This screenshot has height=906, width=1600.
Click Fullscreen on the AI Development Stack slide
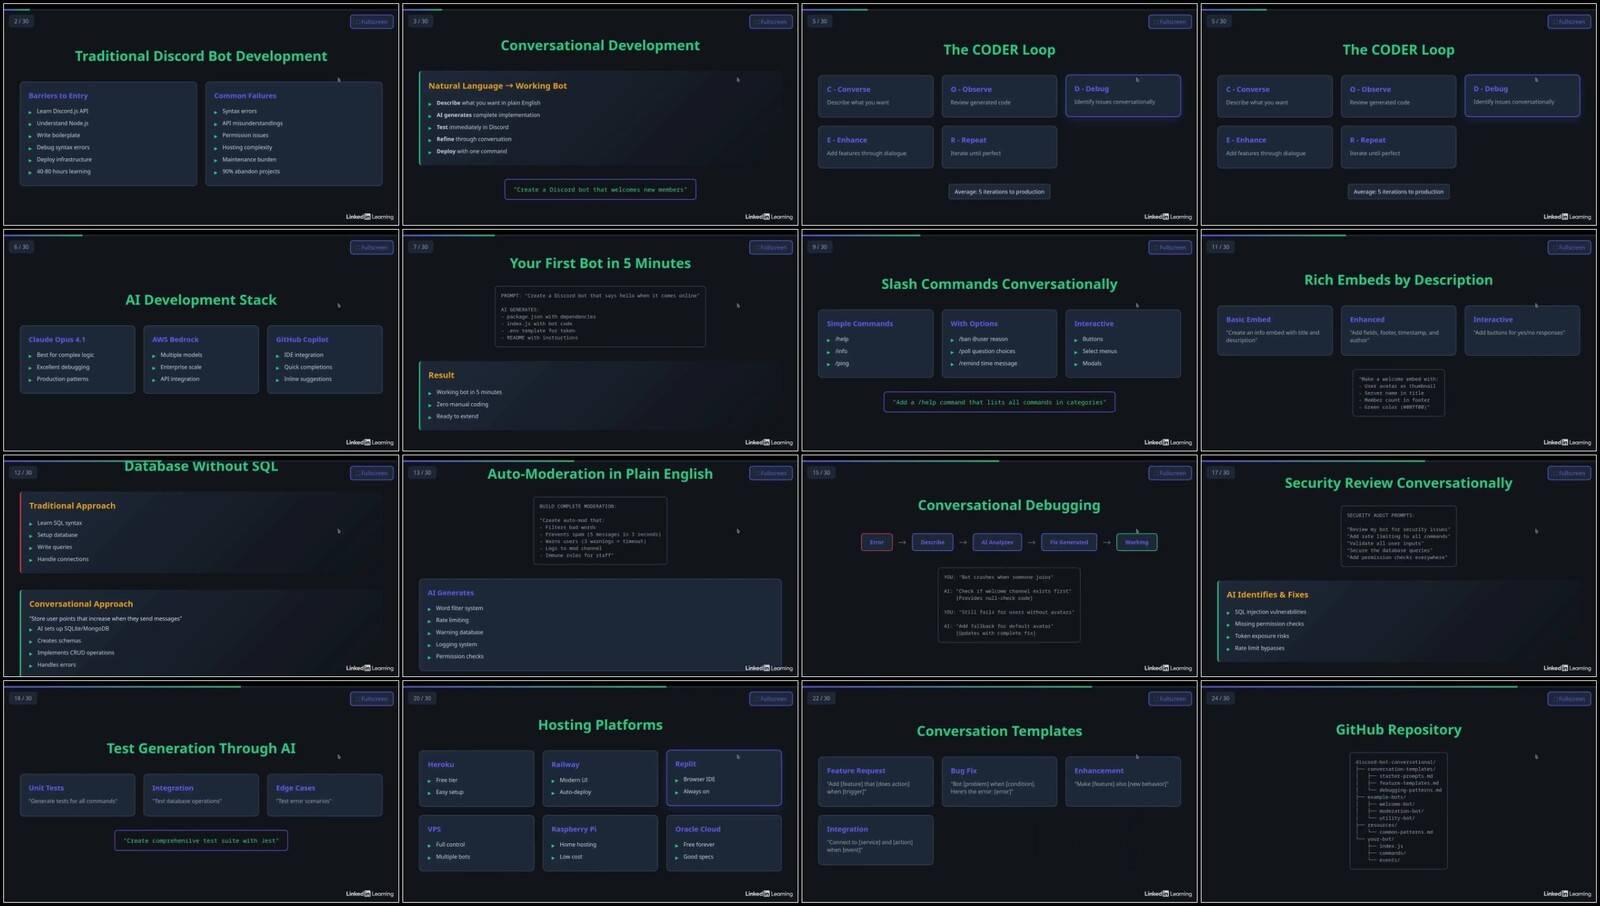(372, 247)
